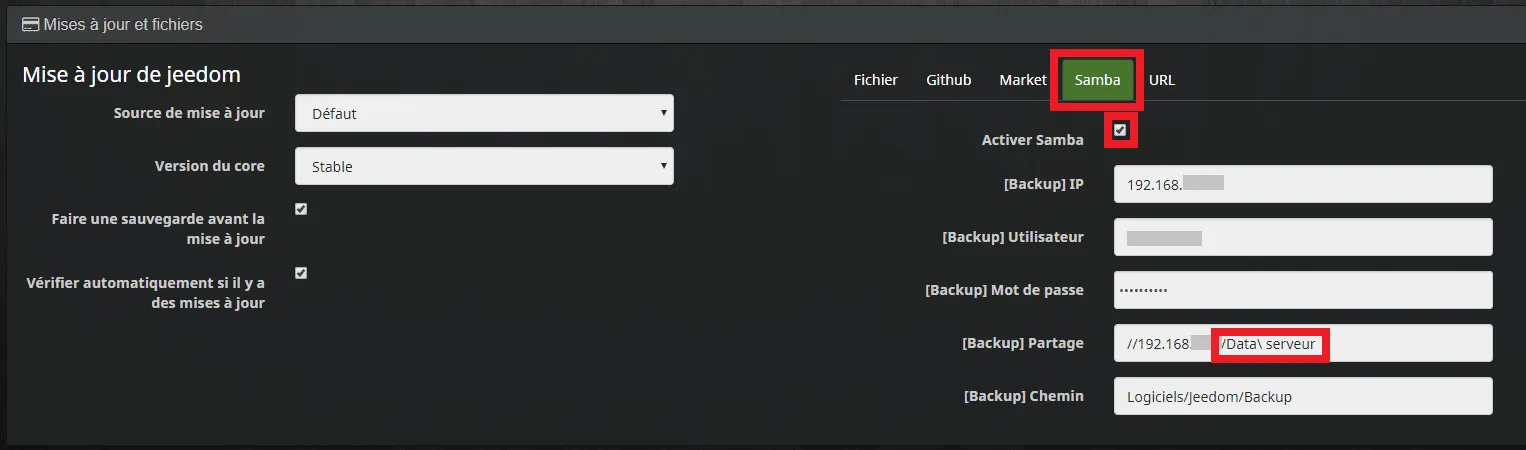Toggle the Activer Samba checkbox

click(1120, 130)
